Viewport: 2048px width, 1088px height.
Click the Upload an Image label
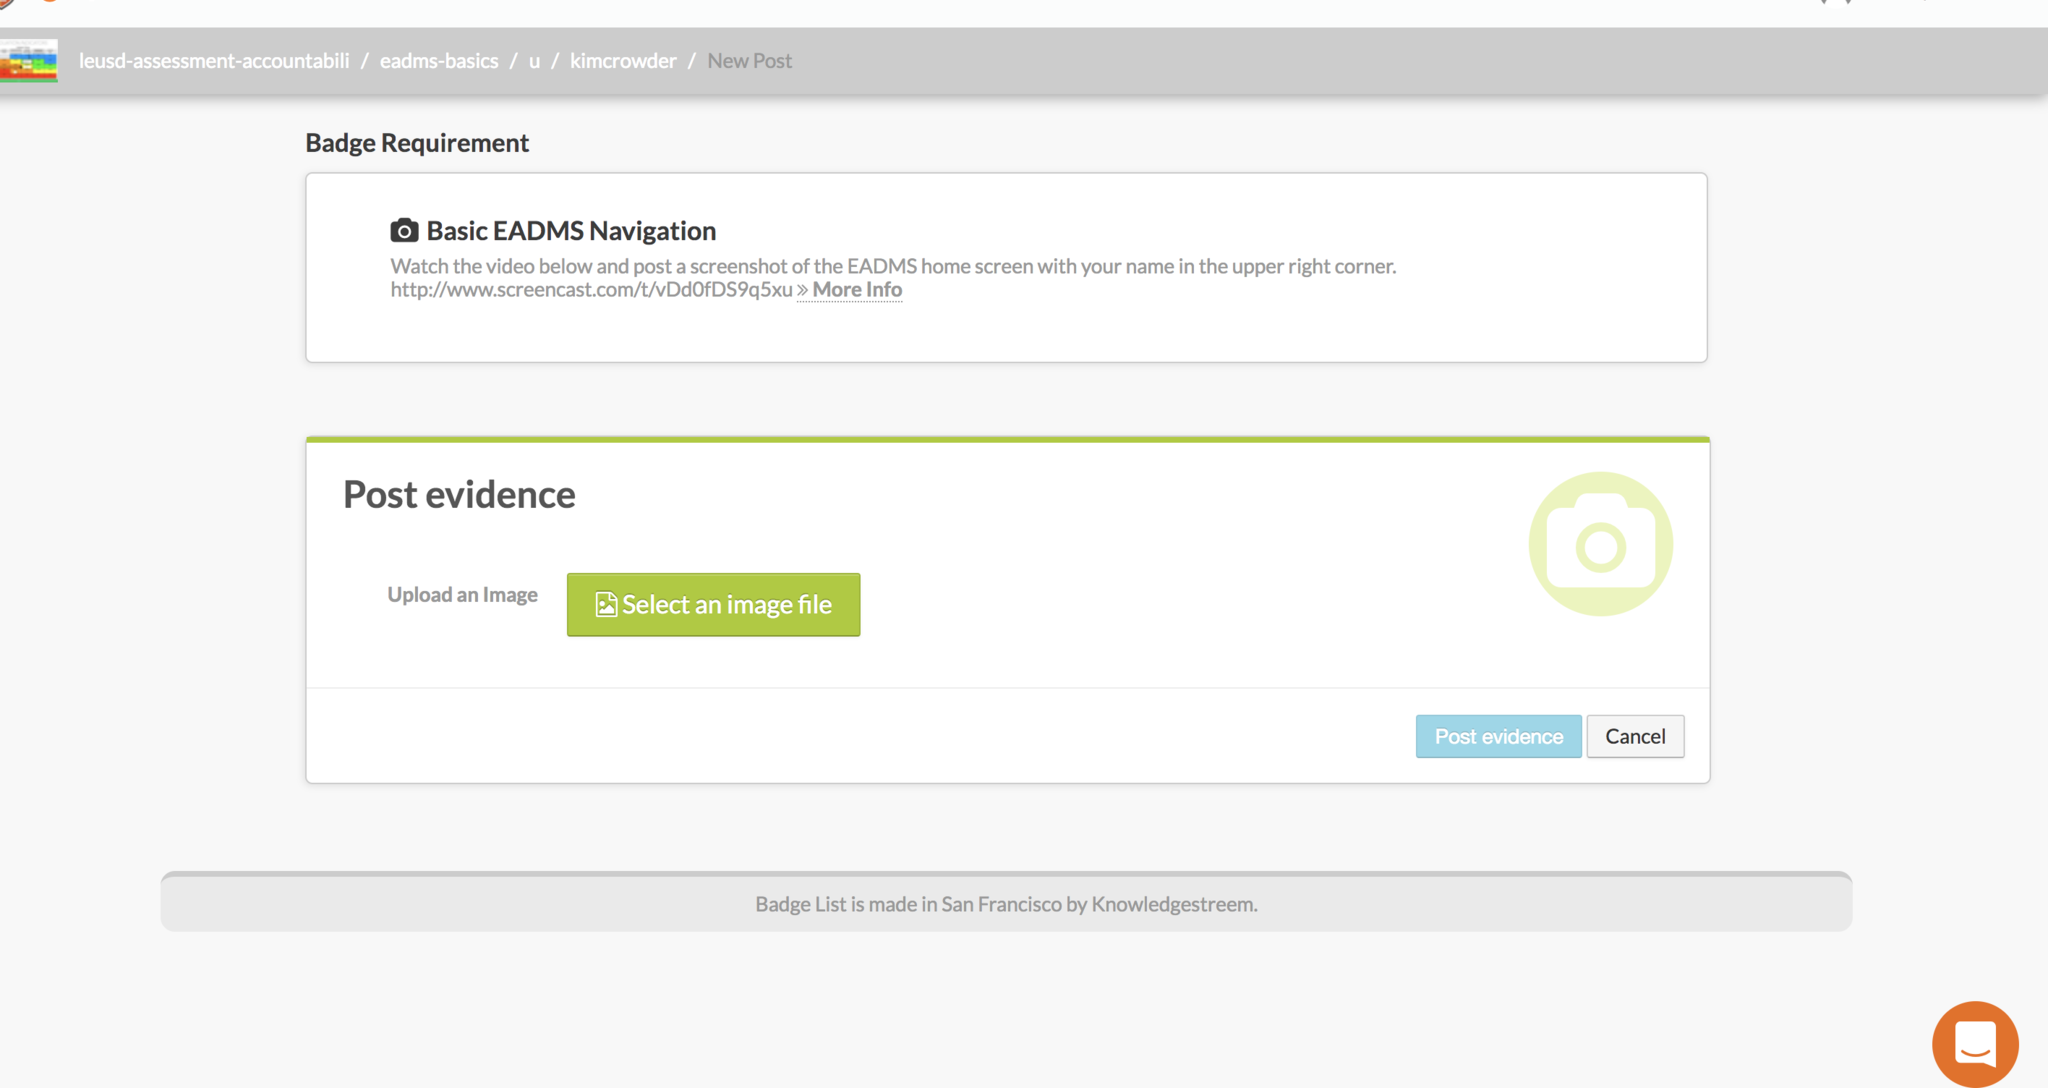tap(462, 595)
